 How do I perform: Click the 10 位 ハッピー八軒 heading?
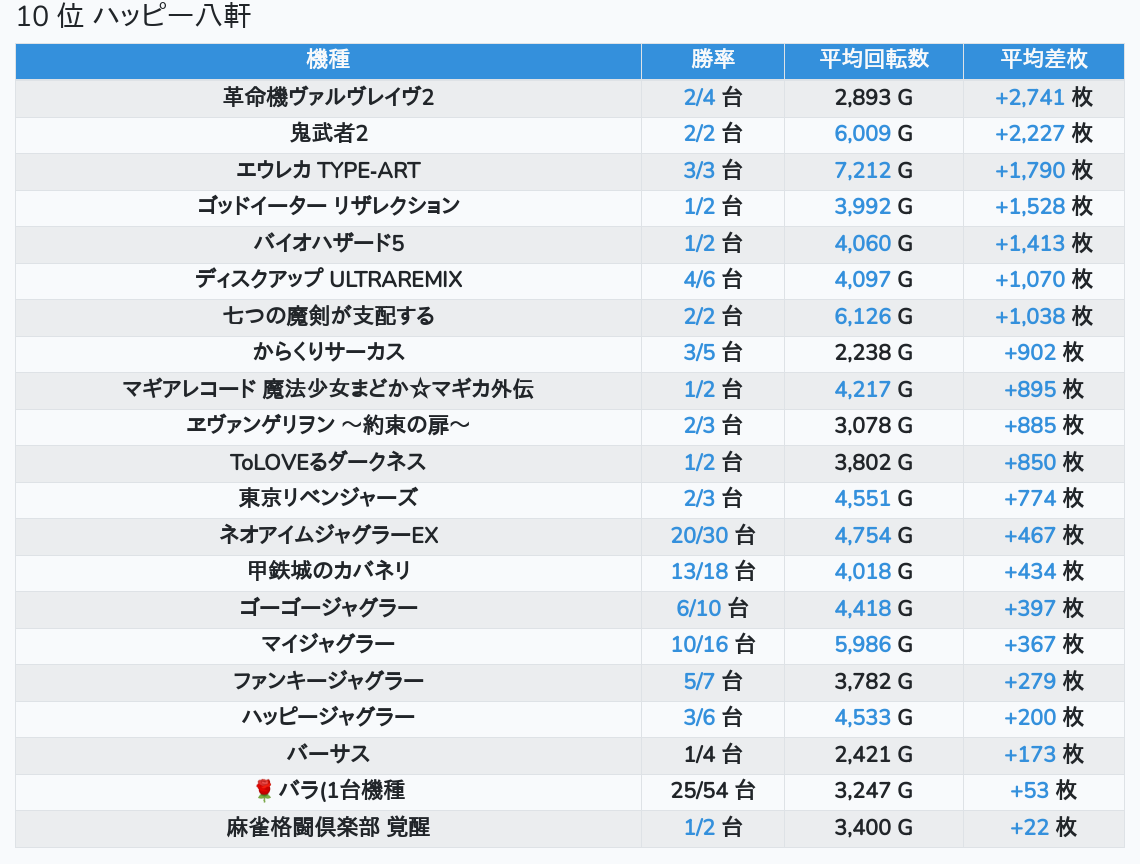(134, 17)
